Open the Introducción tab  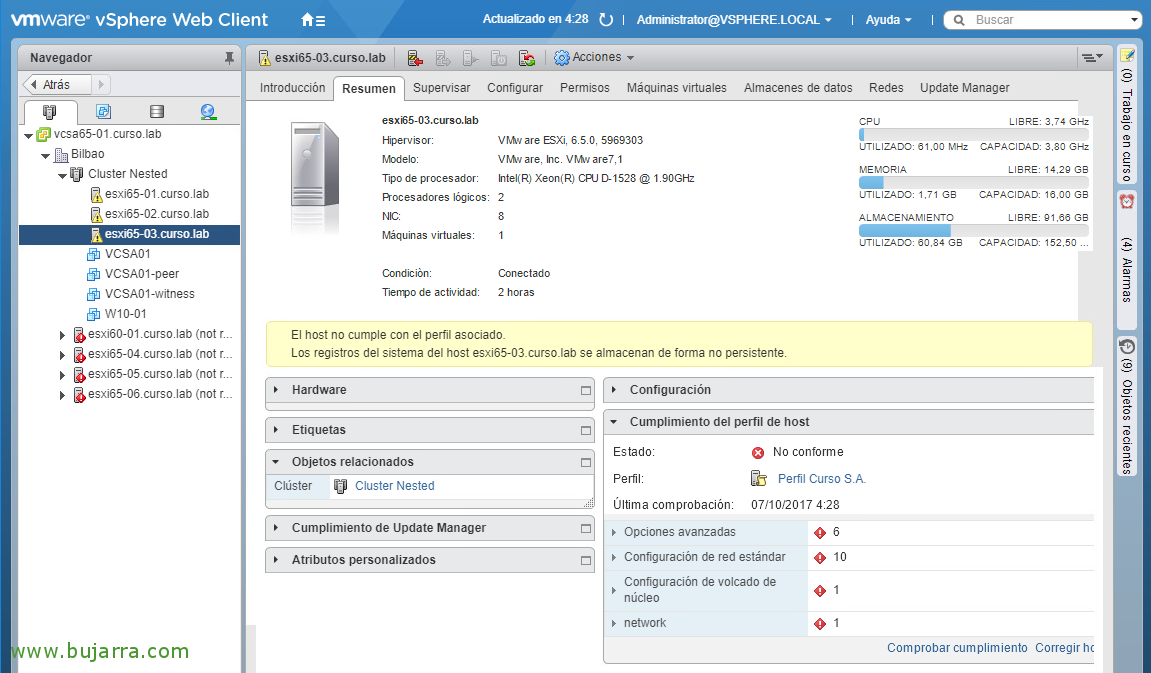pos(292,87)
